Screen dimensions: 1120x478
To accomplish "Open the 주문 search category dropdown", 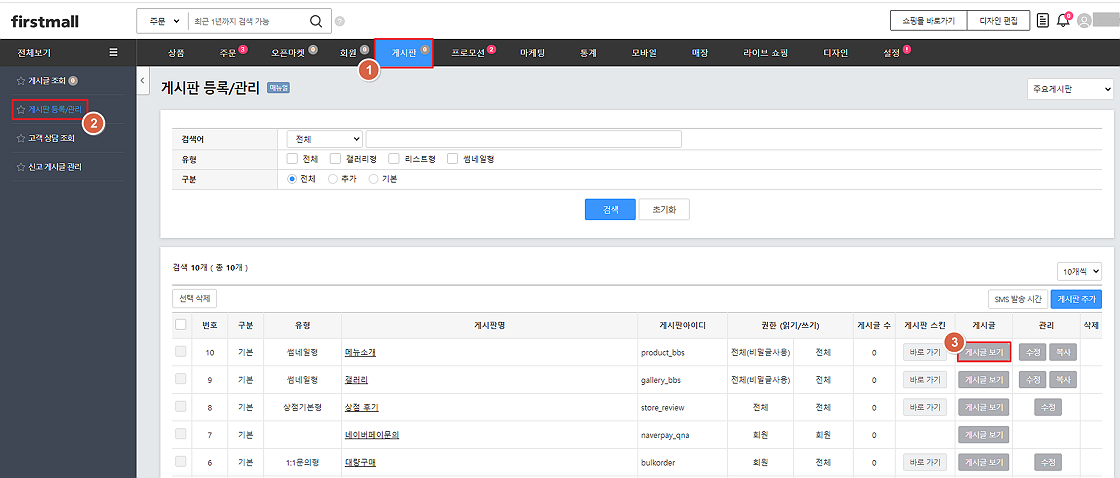I will click(162, 21).
